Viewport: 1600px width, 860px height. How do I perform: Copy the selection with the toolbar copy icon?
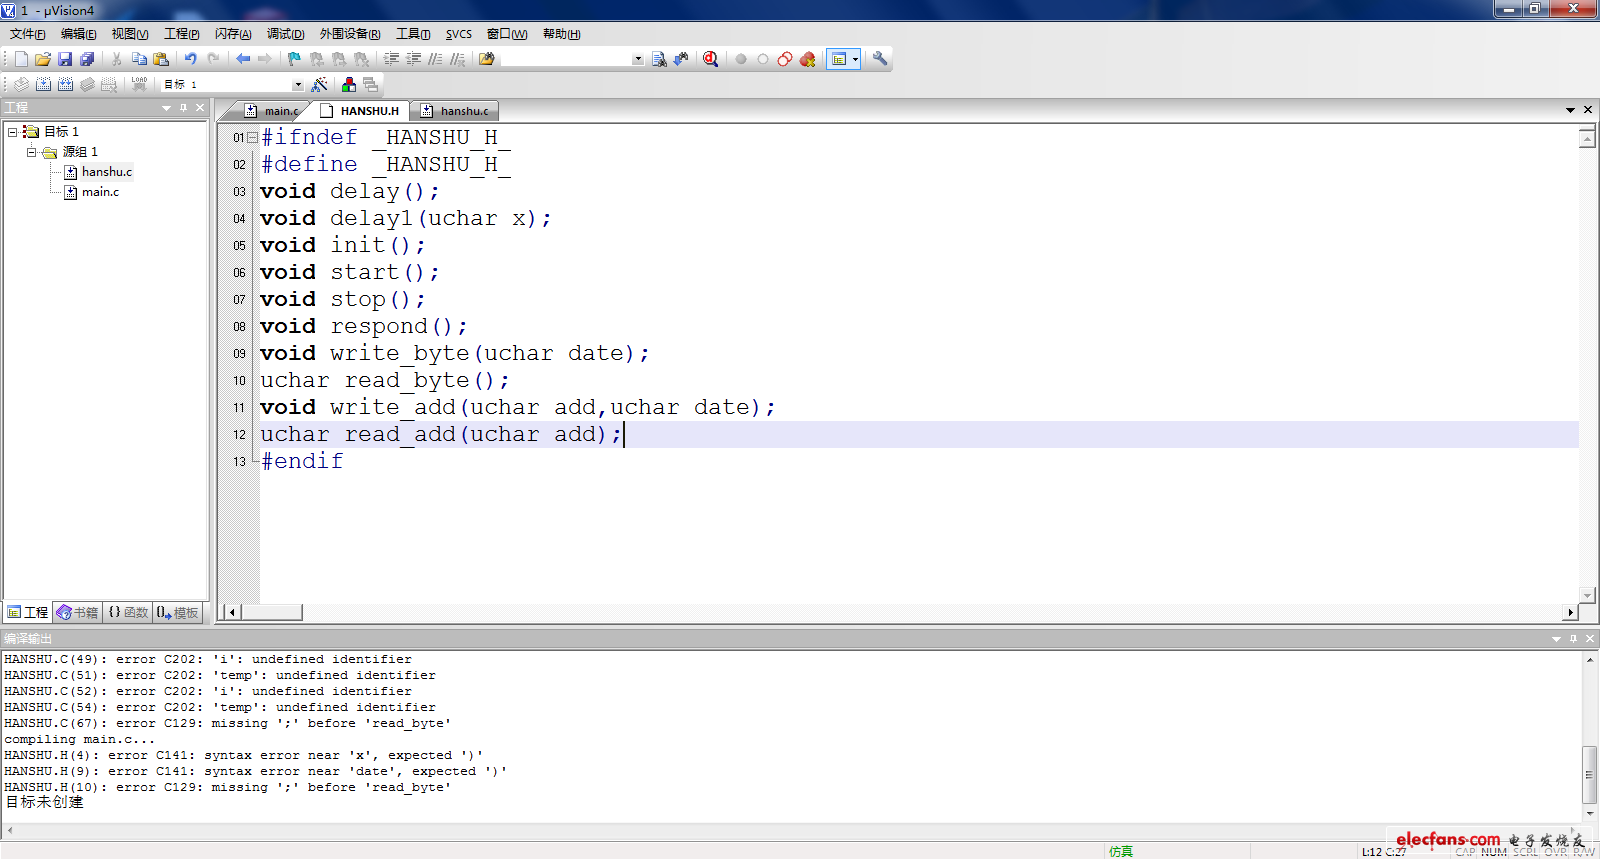(139, 59)
